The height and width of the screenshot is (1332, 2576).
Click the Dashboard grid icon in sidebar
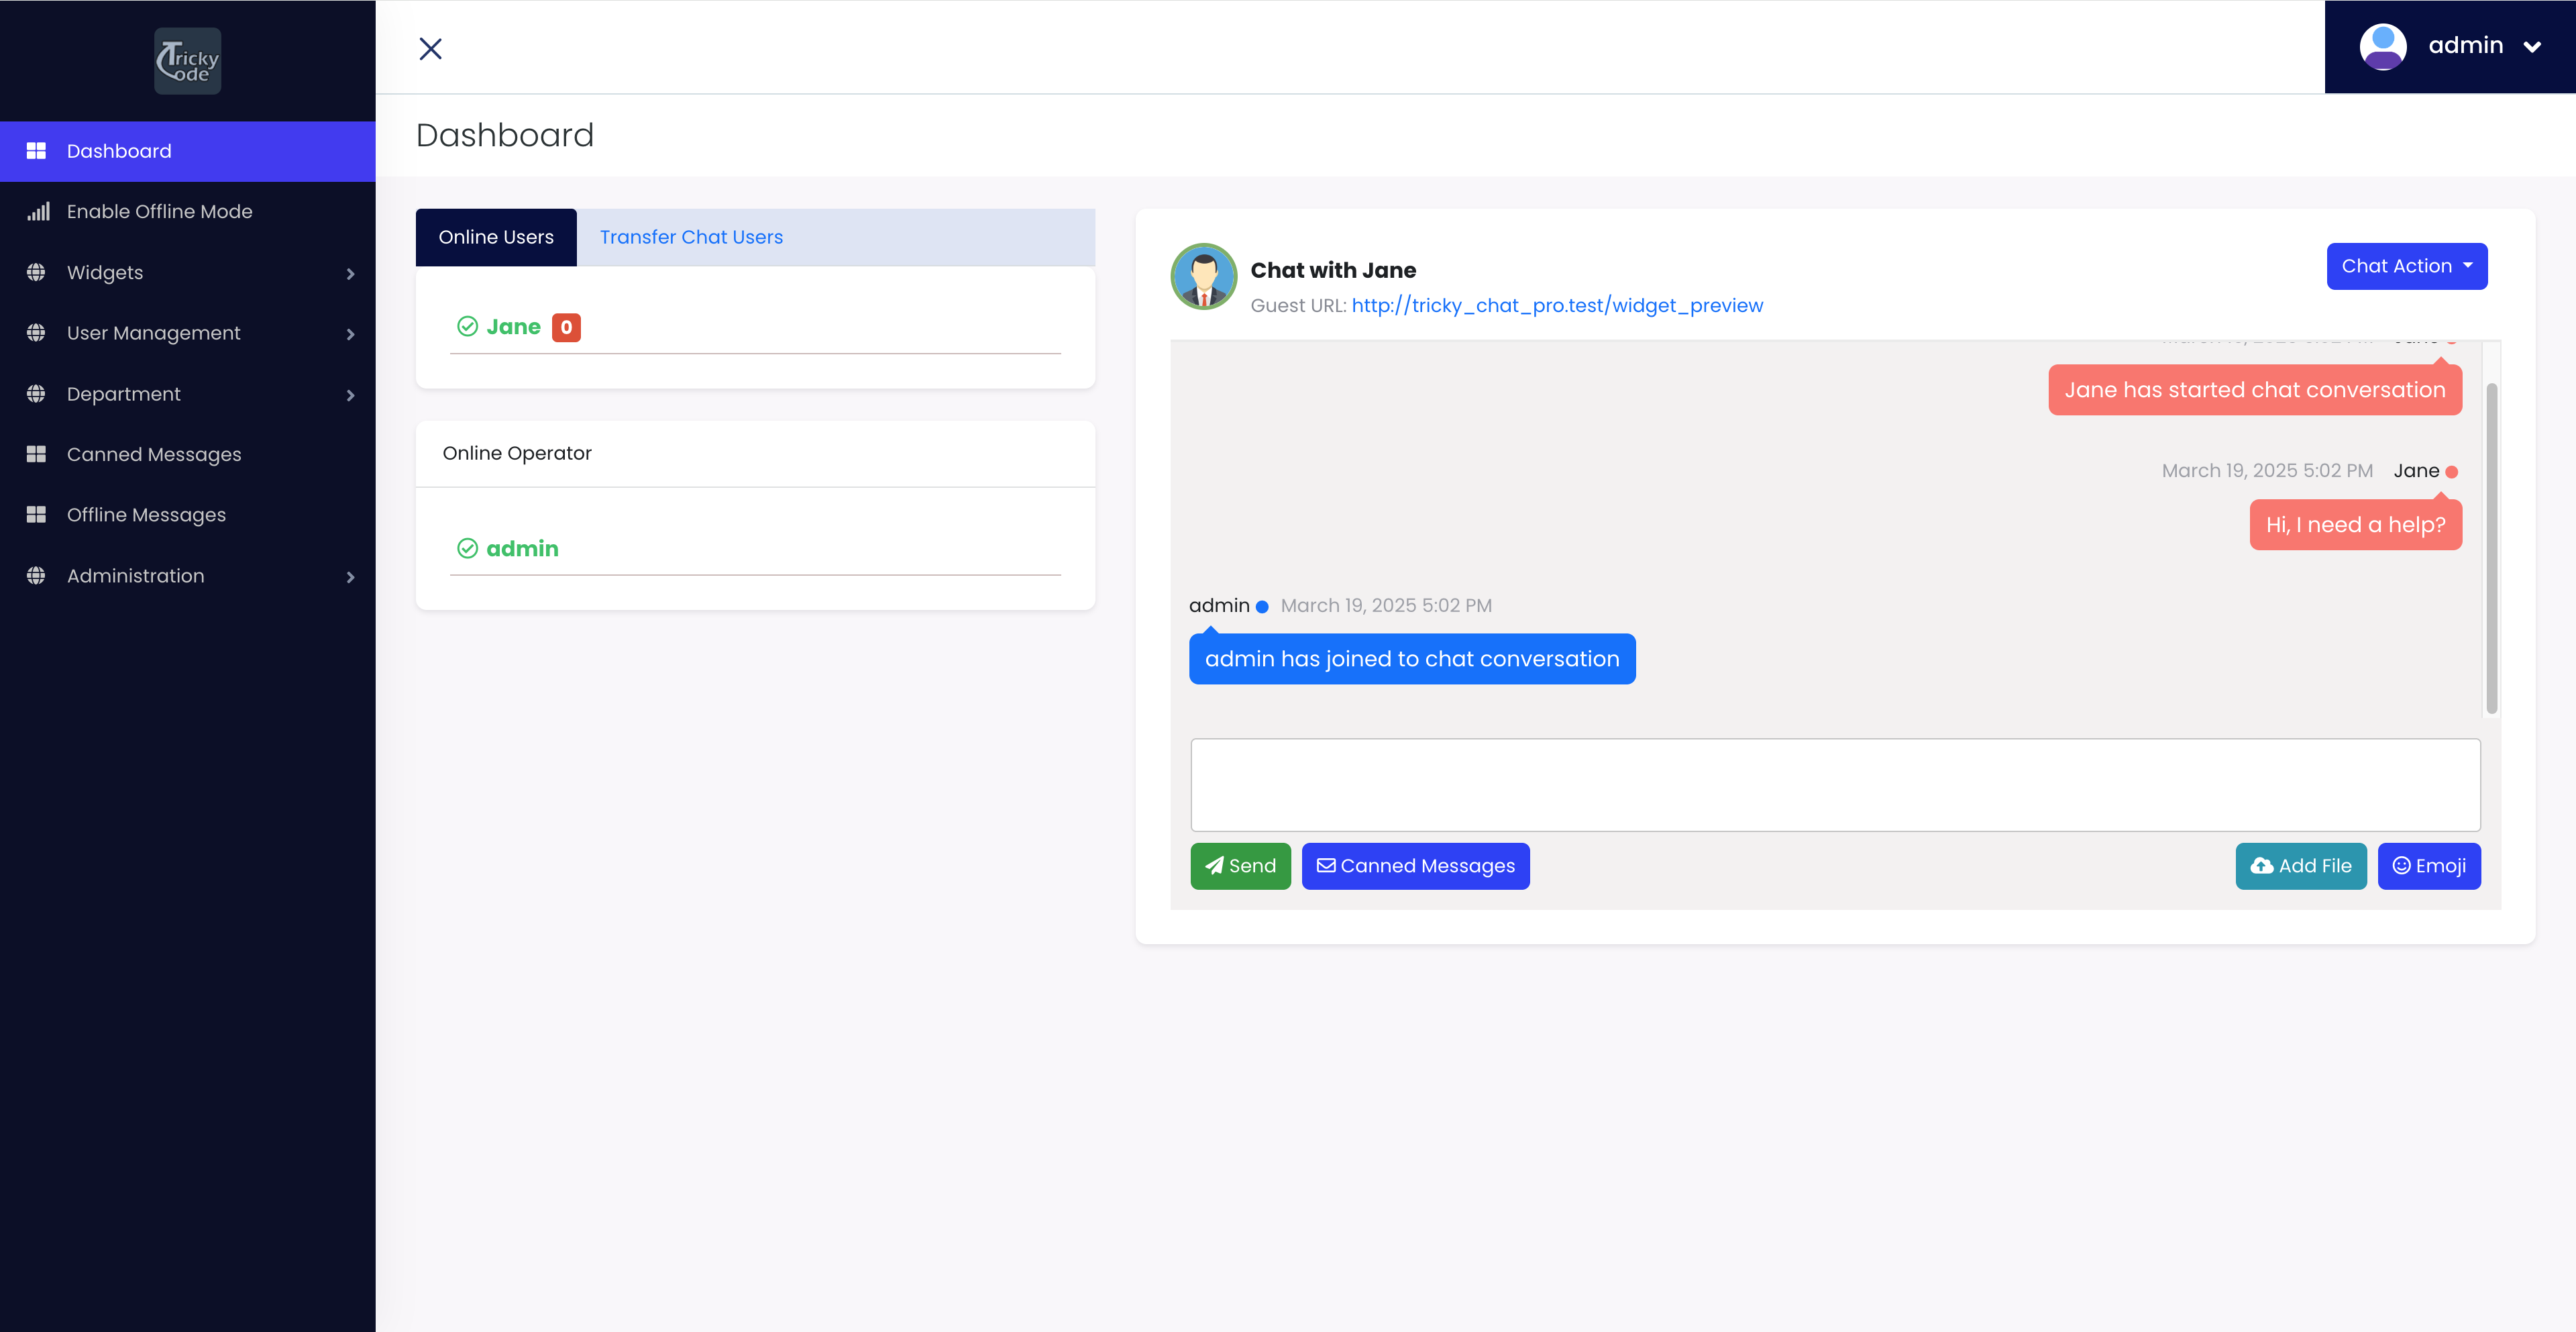36,151
